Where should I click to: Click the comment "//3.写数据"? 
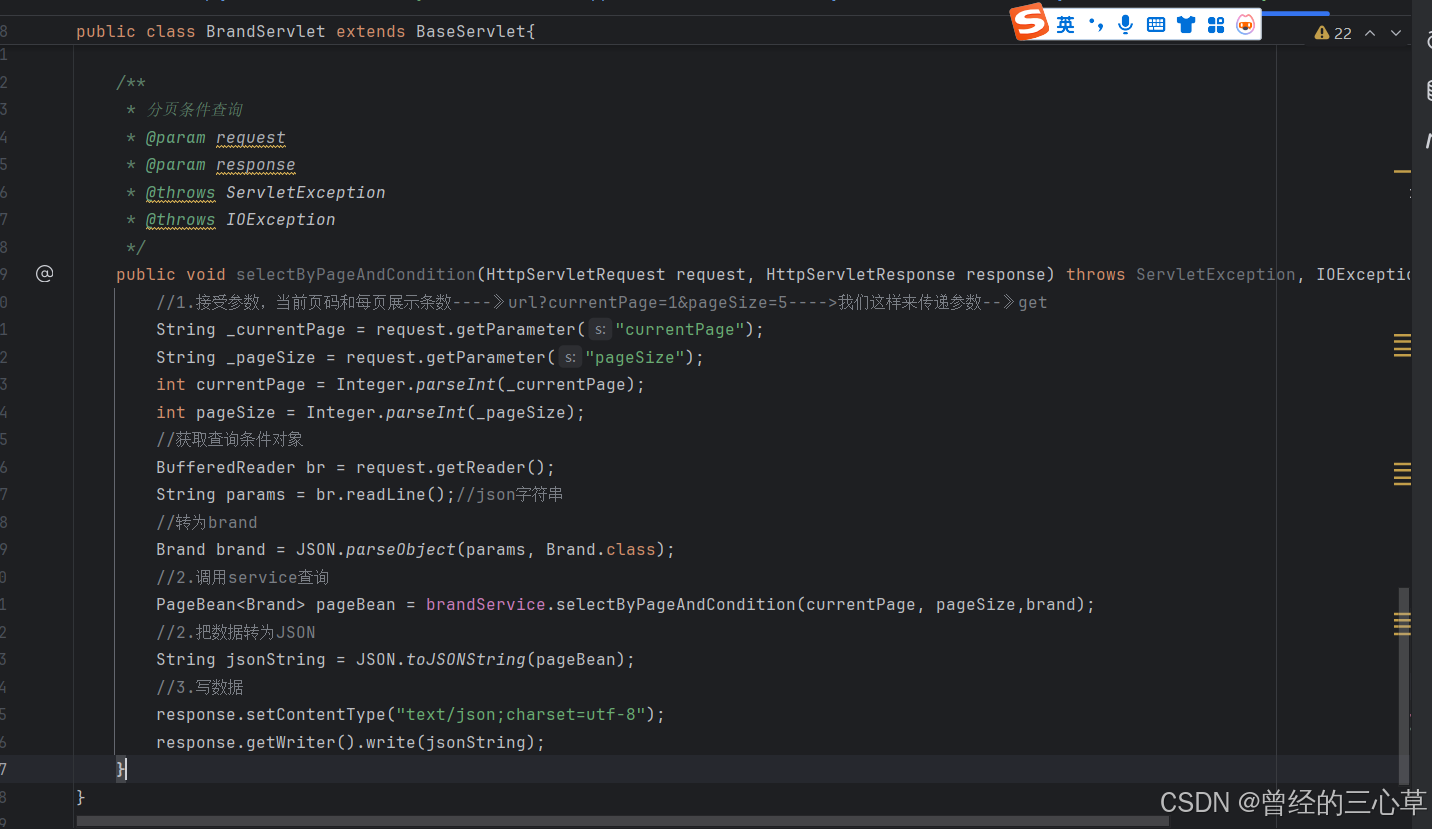click(x=200, y=687)
